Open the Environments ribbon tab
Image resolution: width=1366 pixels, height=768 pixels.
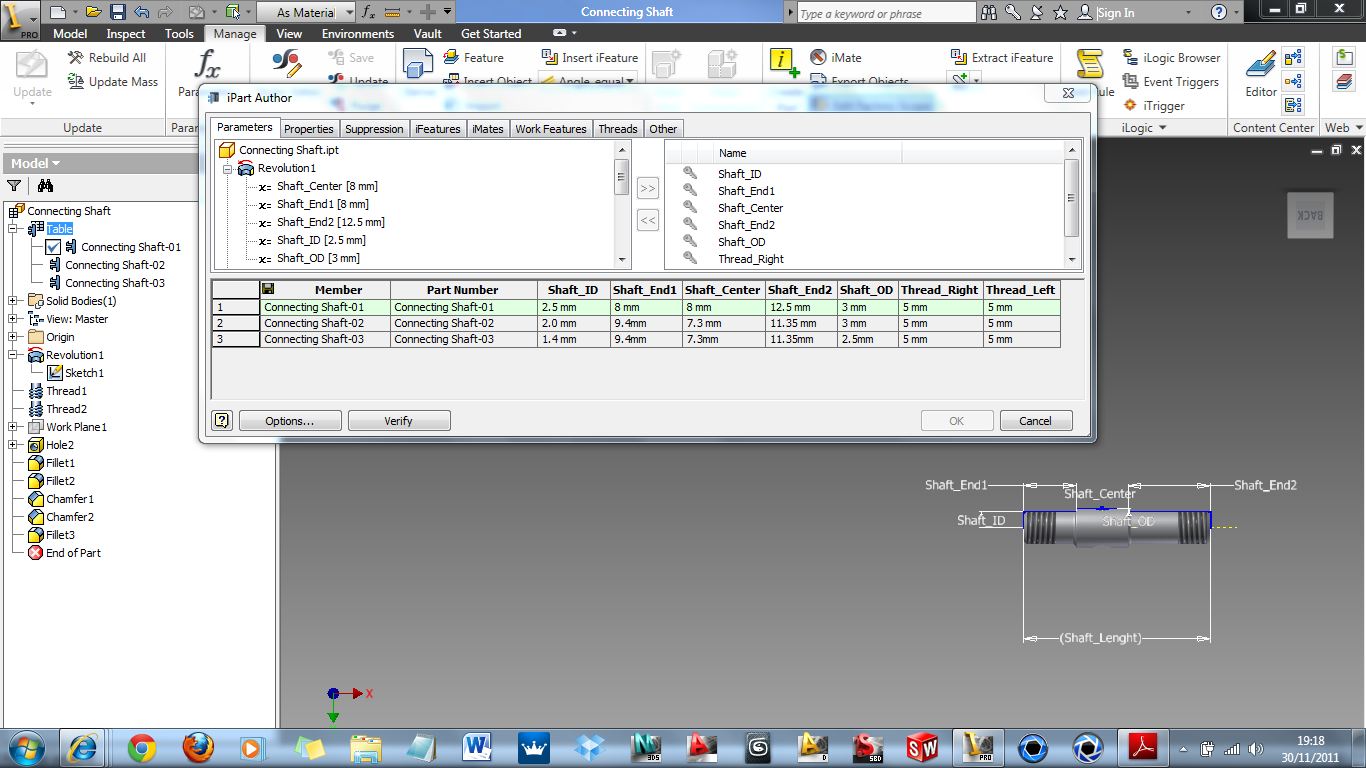coord(358,33)
